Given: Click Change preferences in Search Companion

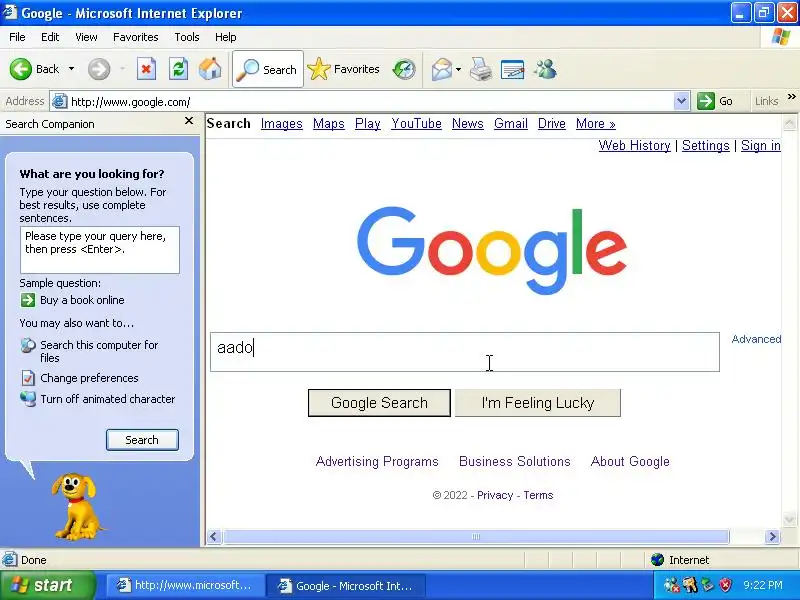Looking at the screenshot, I should (x=89, y=378).
